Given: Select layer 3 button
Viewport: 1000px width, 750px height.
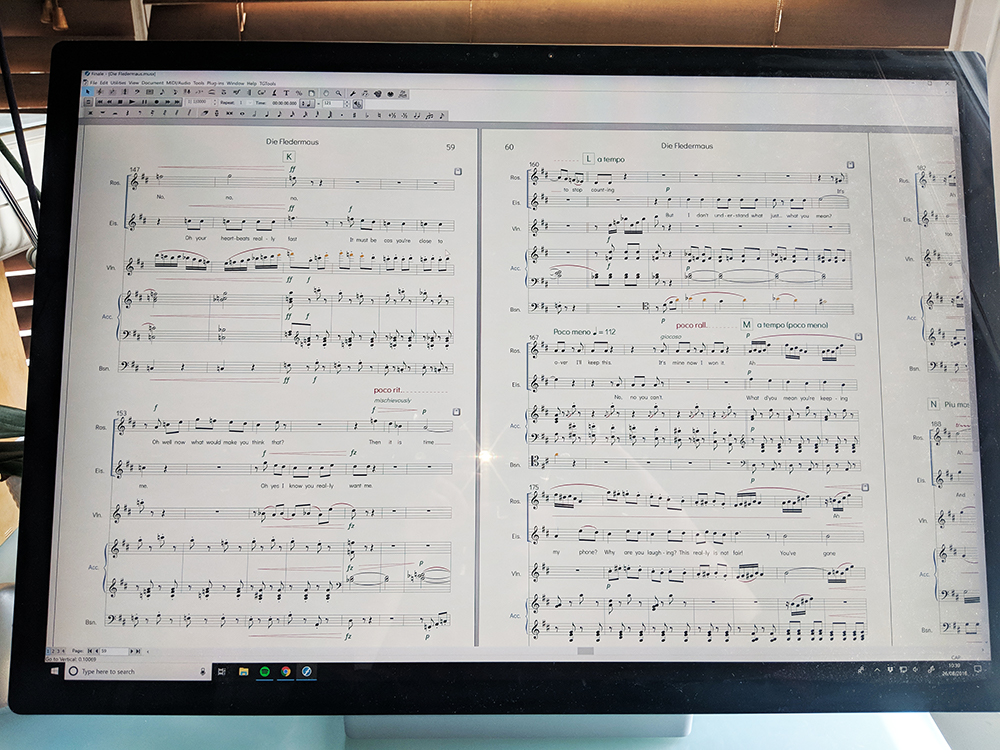Looking at the screenshot, I should (x=58, y=651).
